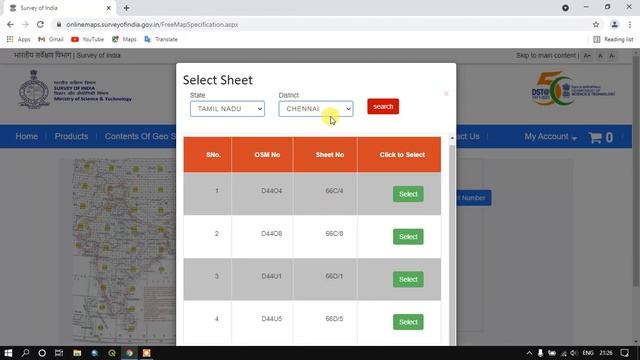Screen dimensions: 640x360
Task: Click the A+ increase font size control
Action: click(587, 56)
